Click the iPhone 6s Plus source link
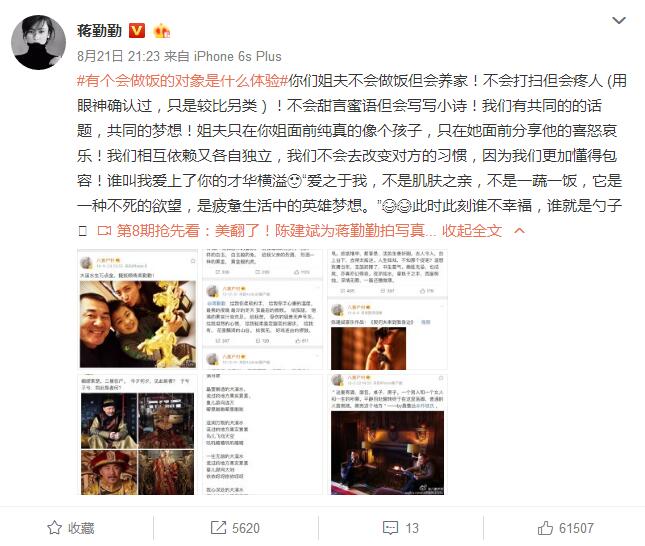 coord(238,56)
